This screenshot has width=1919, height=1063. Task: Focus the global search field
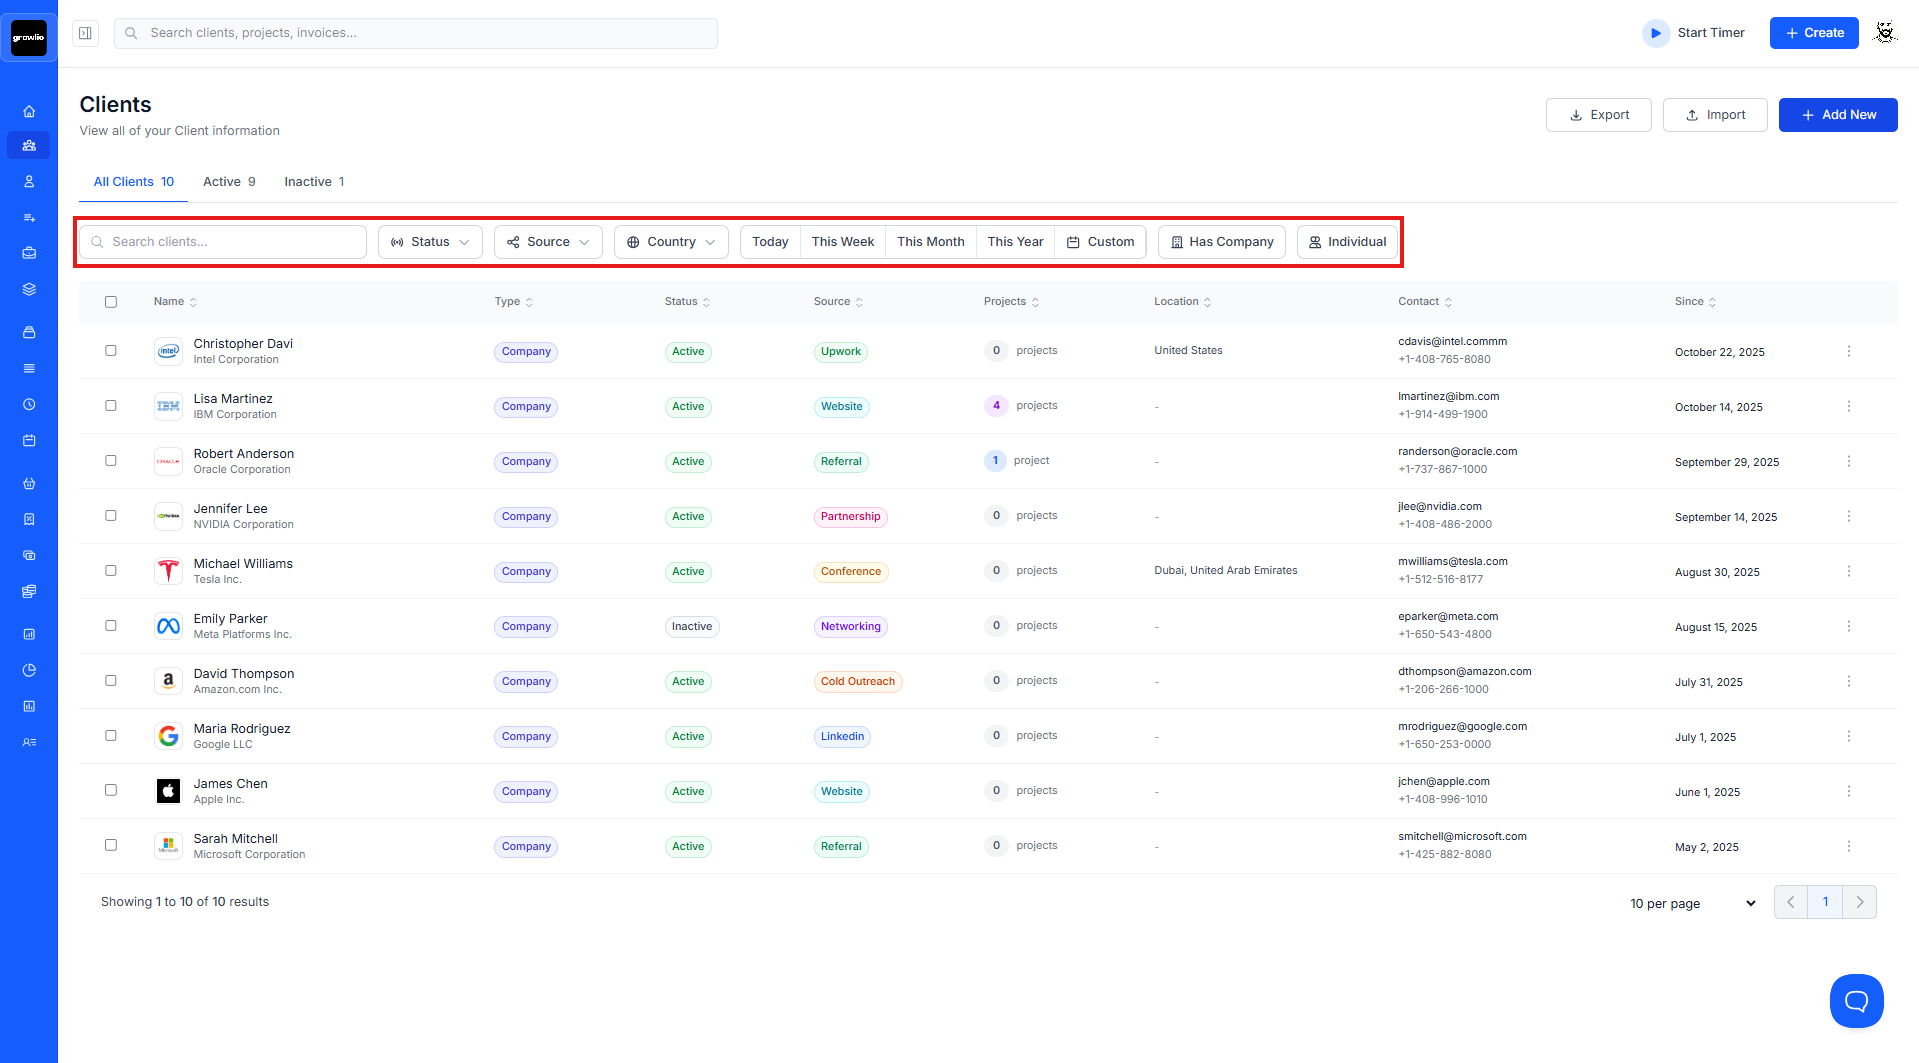[x=416, y=33]
